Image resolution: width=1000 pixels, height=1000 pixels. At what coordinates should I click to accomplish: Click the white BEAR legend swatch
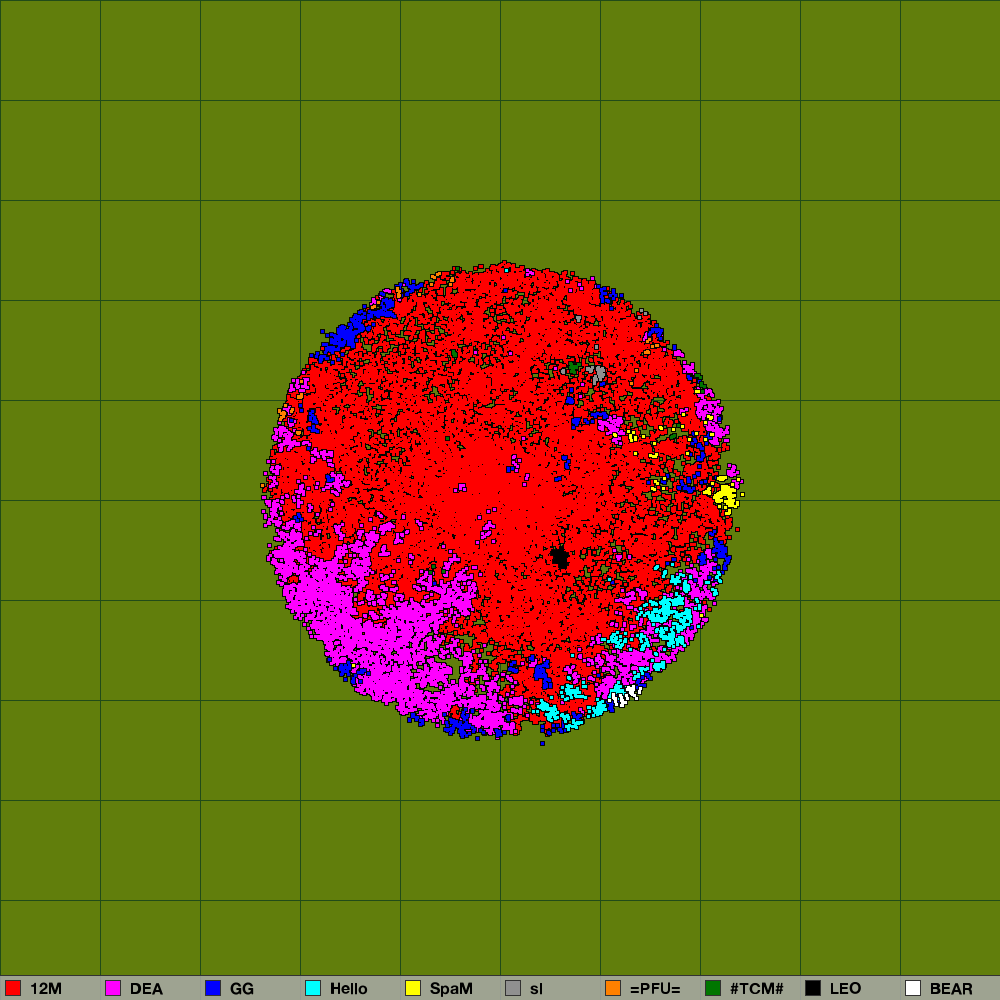click(x=913, y=988)
